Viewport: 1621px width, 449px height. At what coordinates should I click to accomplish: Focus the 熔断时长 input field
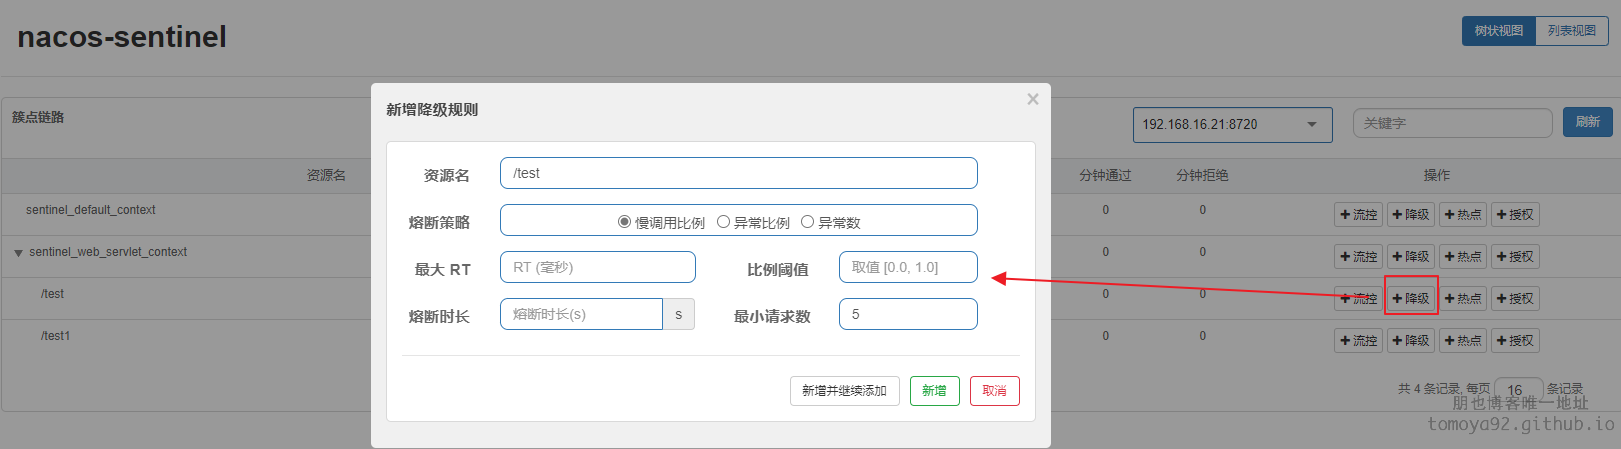click(581, 314)
